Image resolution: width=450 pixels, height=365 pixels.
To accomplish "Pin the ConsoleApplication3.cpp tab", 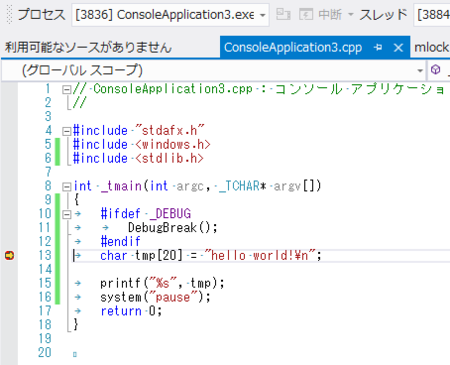I will click(x=378, y=48).
